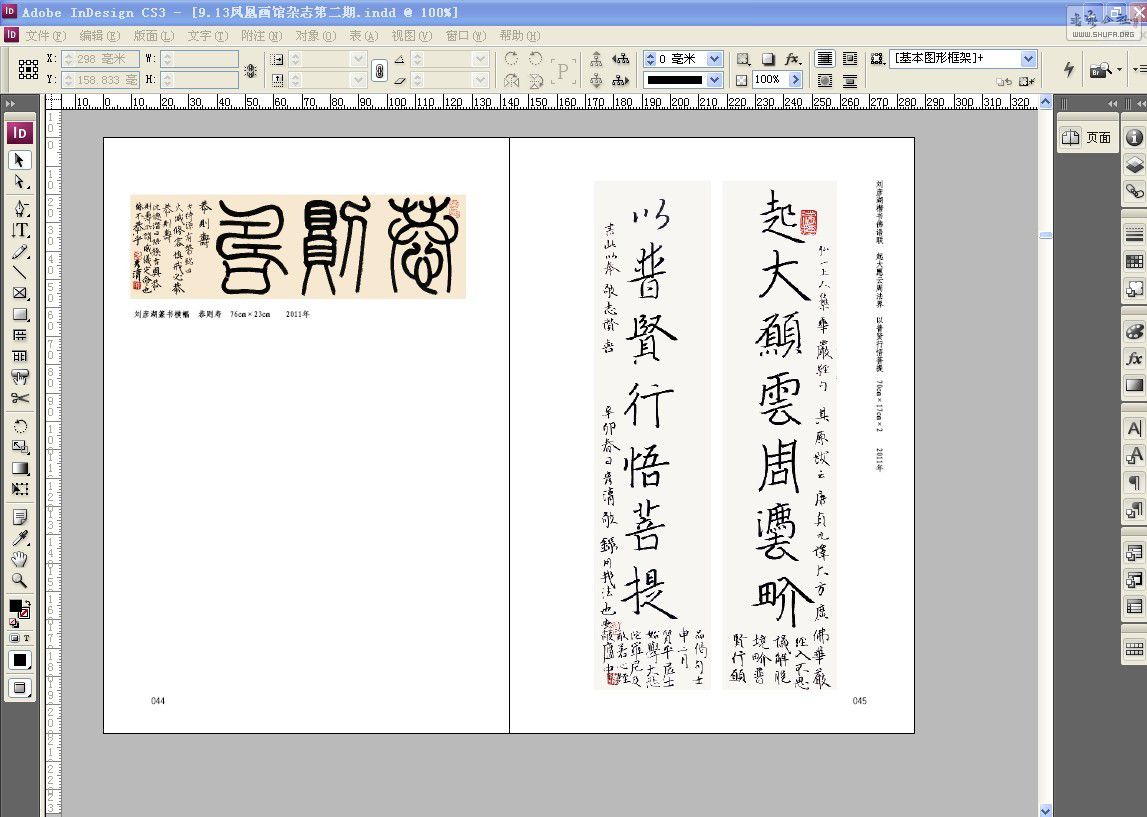Open the Paragraph Styles panel icon
Image resolution: width=1147 pixels, height=817 pixels.
click(1135, 510)
